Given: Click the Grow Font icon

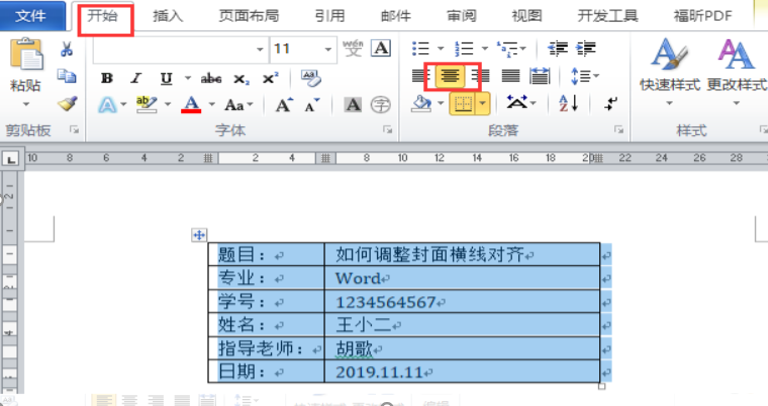Looking at the screenshot, I should point(284,105).
